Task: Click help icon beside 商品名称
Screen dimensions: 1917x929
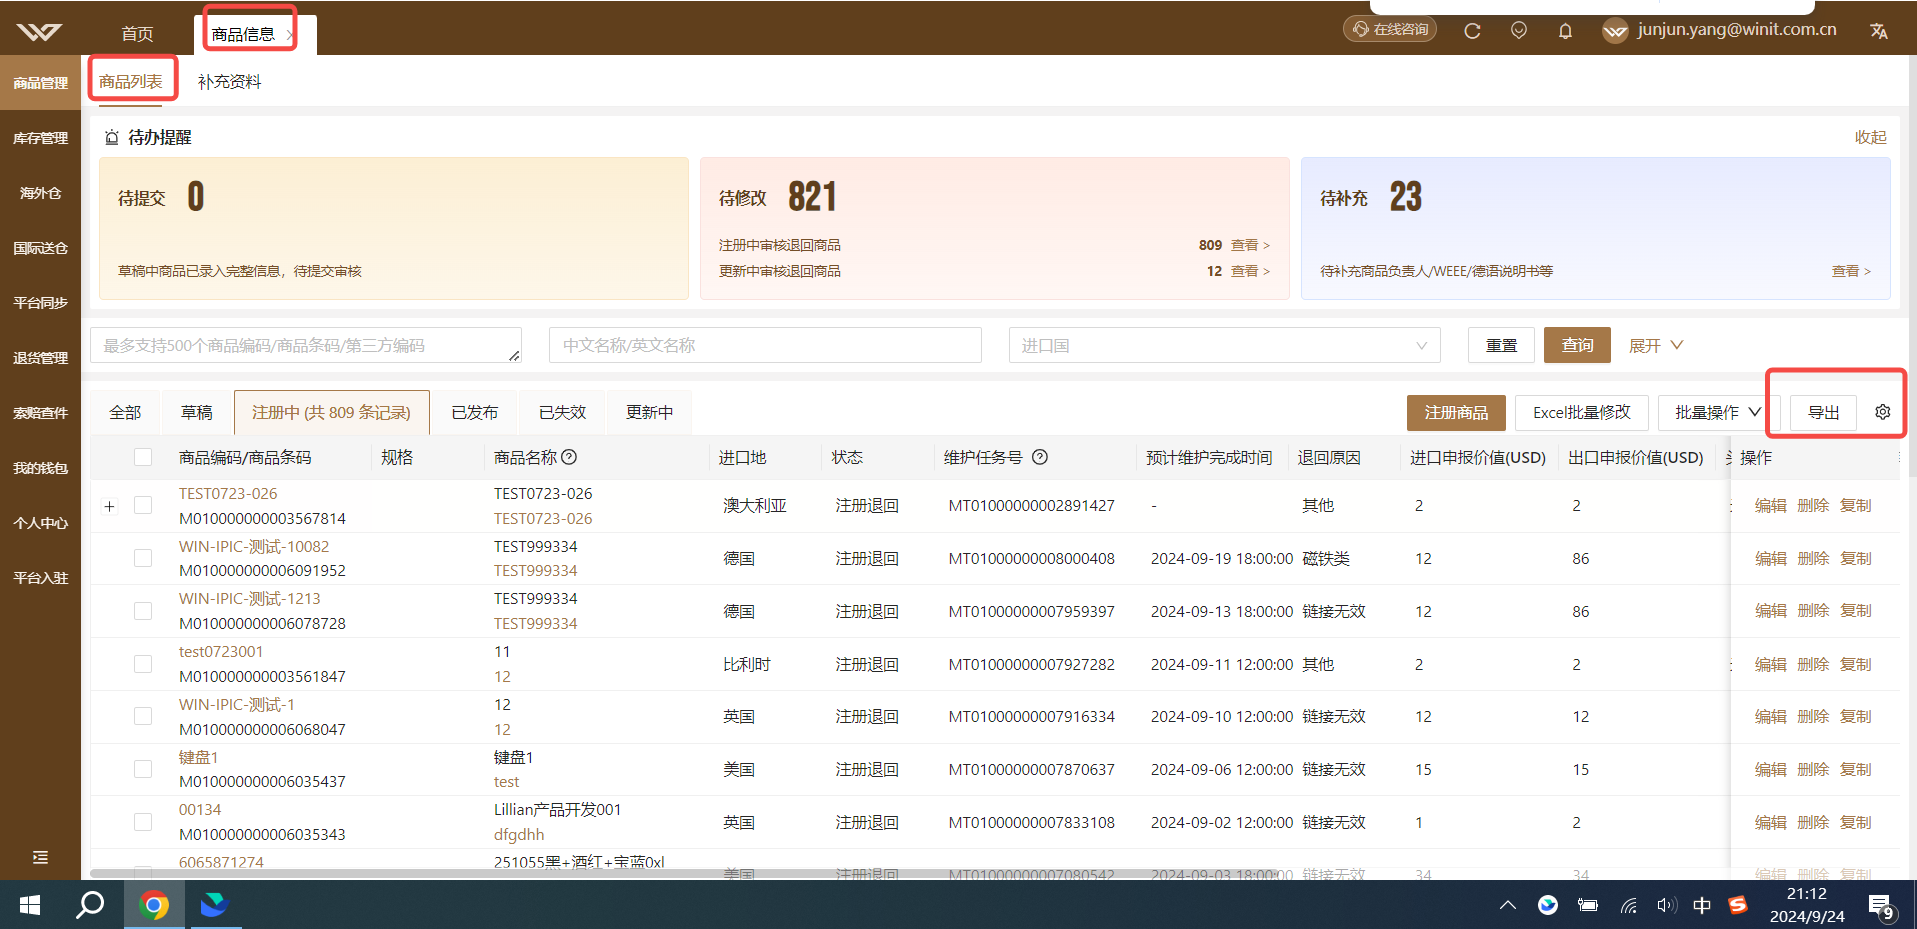Action: [569, 457]
